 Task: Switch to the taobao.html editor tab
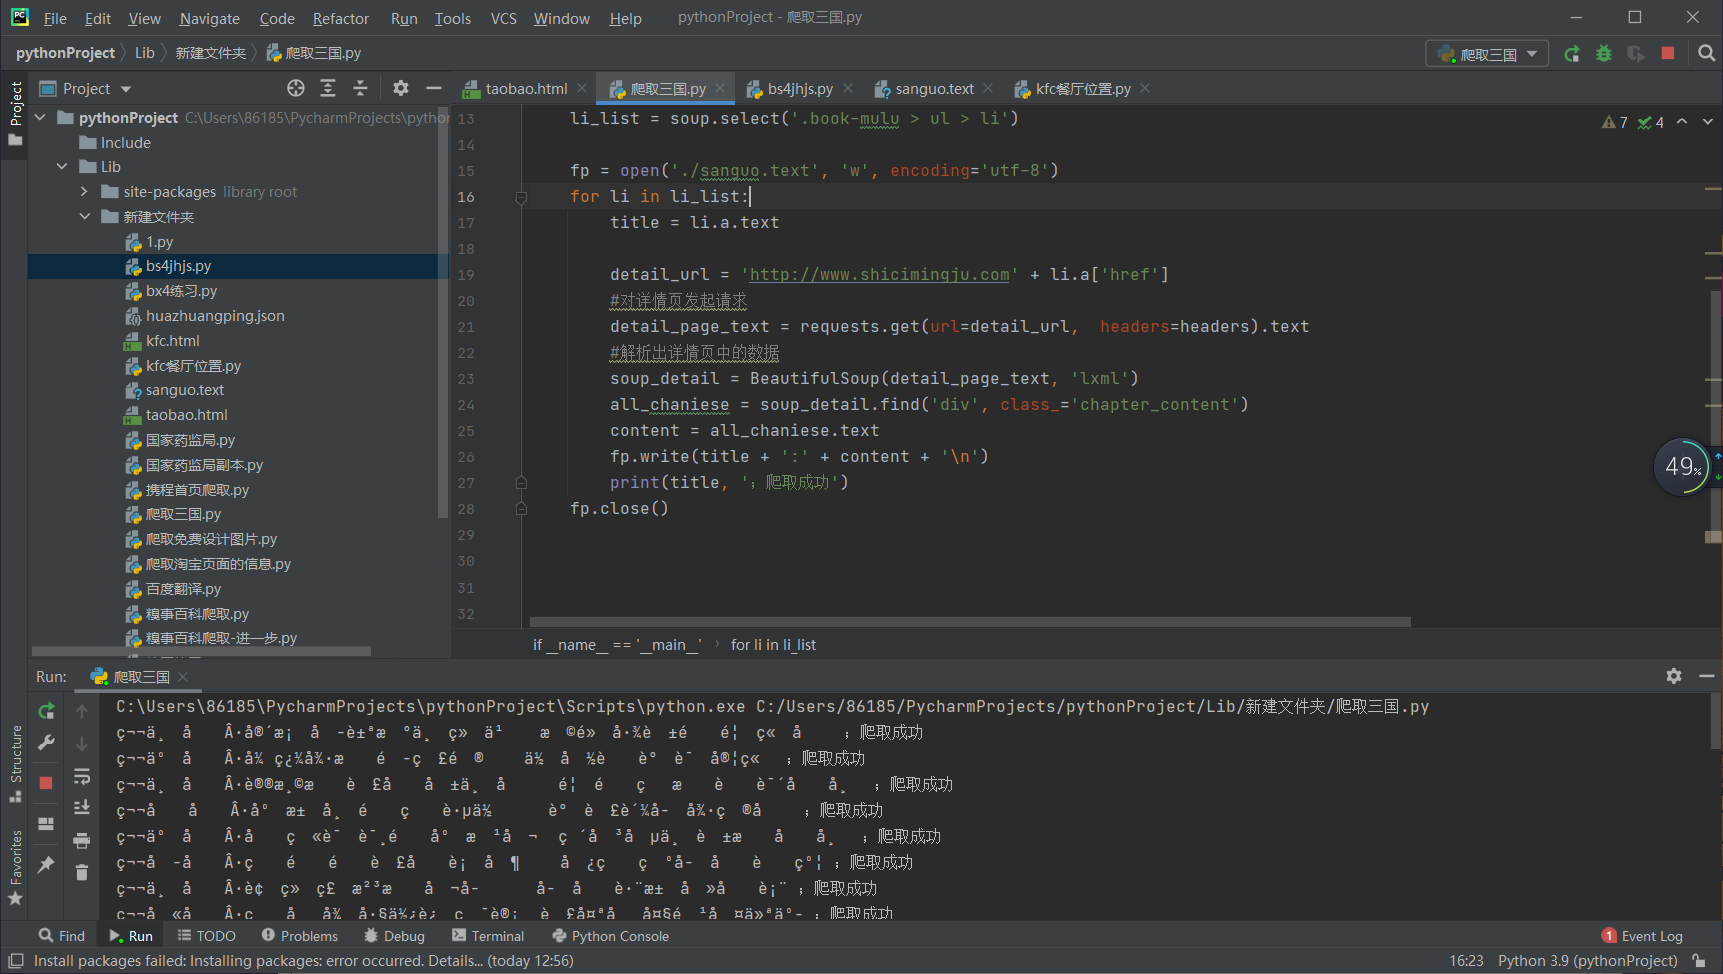tap(526, 89)
